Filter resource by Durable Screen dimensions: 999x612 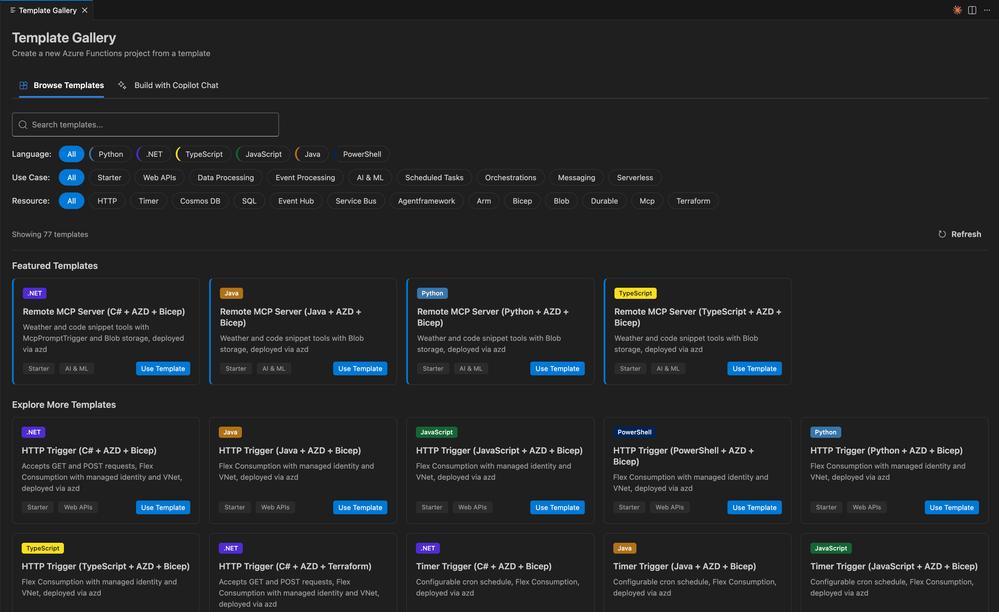click(604, 201)
